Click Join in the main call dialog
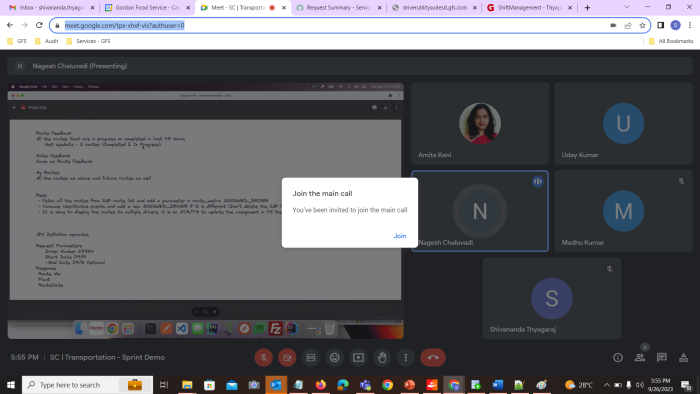This screenshot has height=394, width=700. click(400, 236)
